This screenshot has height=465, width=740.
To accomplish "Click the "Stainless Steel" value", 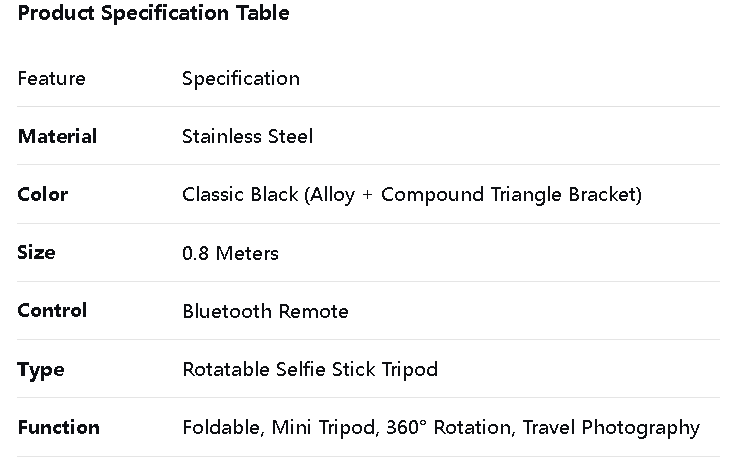I will [x=247, y=136].
